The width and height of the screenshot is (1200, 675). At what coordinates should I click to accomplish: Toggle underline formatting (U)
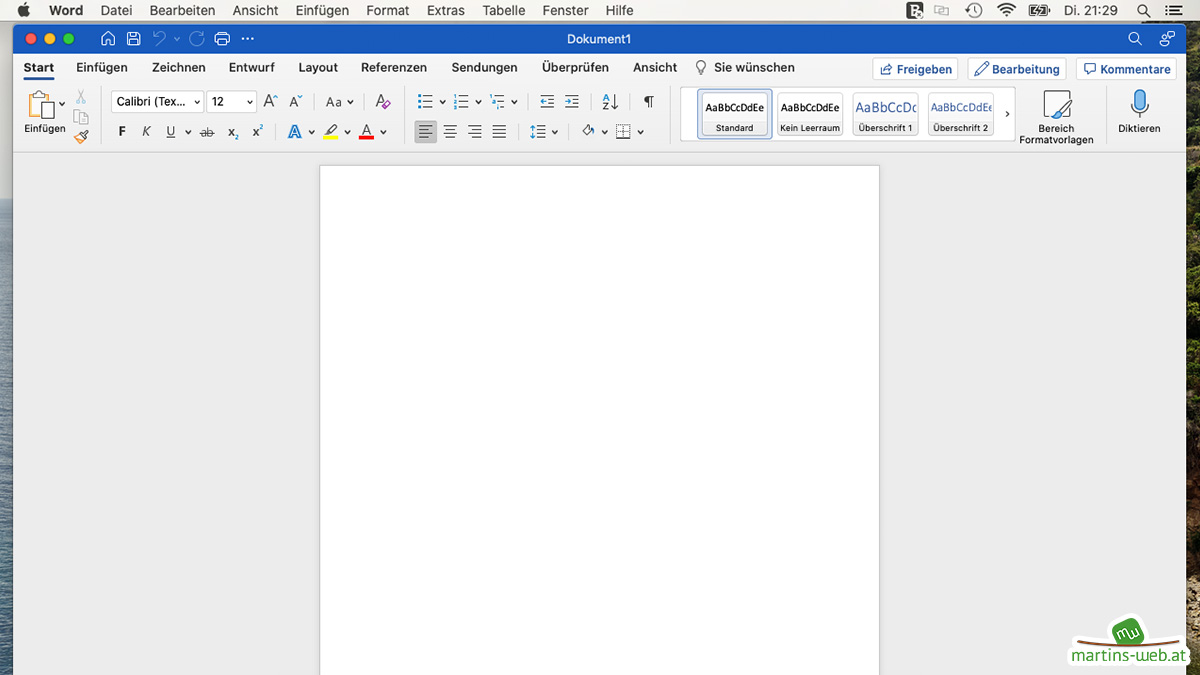click(x=171, y=132)
